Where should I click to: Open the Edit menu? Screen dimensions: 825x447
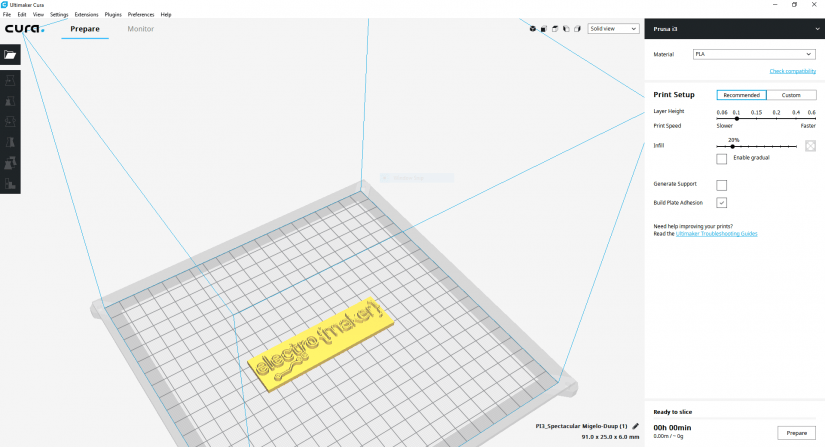point(22,15)
